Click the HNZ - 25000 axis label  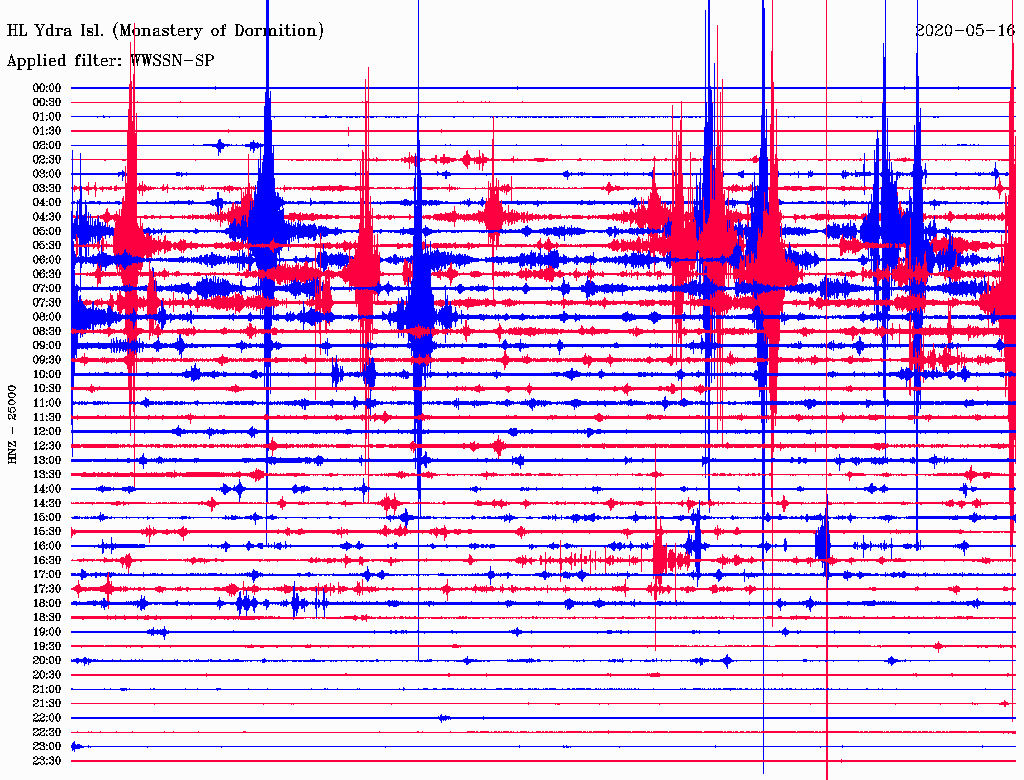click(12, 425)
